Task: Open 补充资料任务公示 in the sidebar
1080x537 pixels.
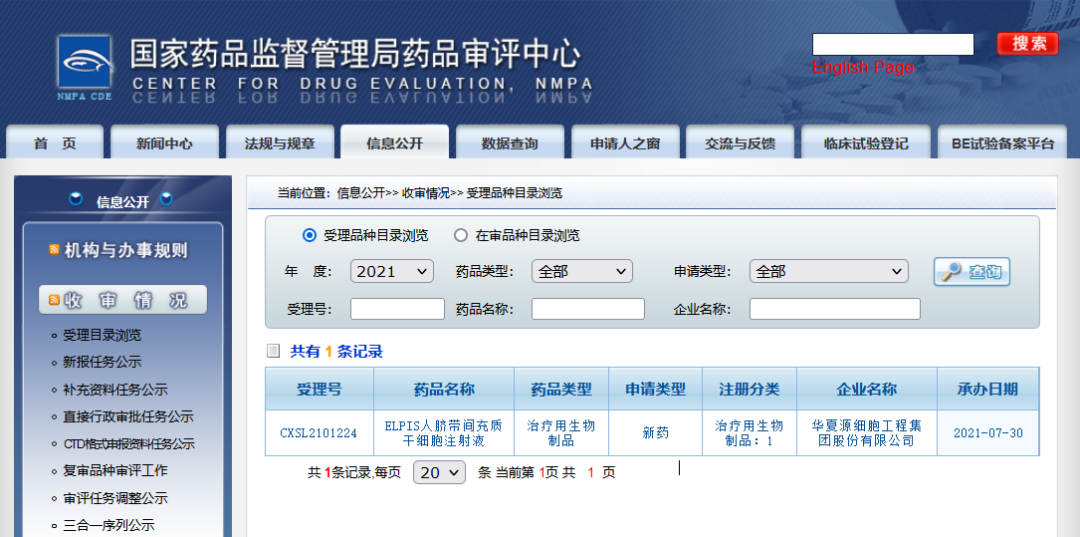Action: point(115,390)
